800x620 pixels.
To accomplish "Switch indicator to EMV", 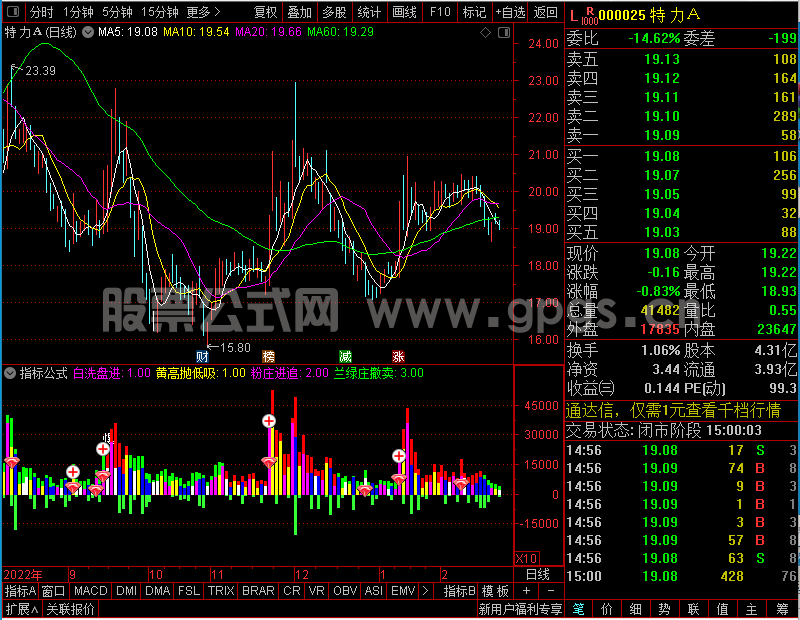I will coord(403,591).
